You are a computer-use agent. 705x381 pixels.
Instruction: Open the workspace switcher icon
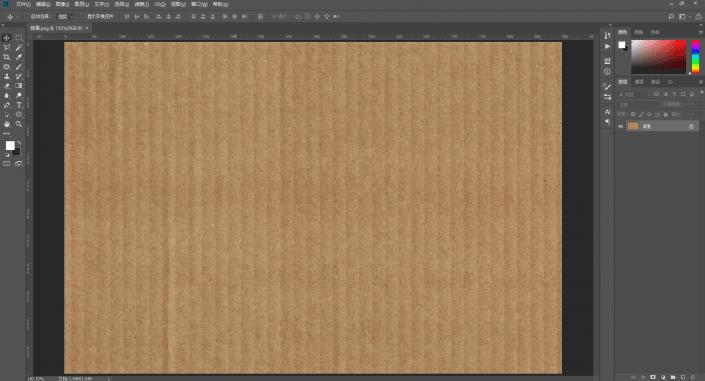683,17
